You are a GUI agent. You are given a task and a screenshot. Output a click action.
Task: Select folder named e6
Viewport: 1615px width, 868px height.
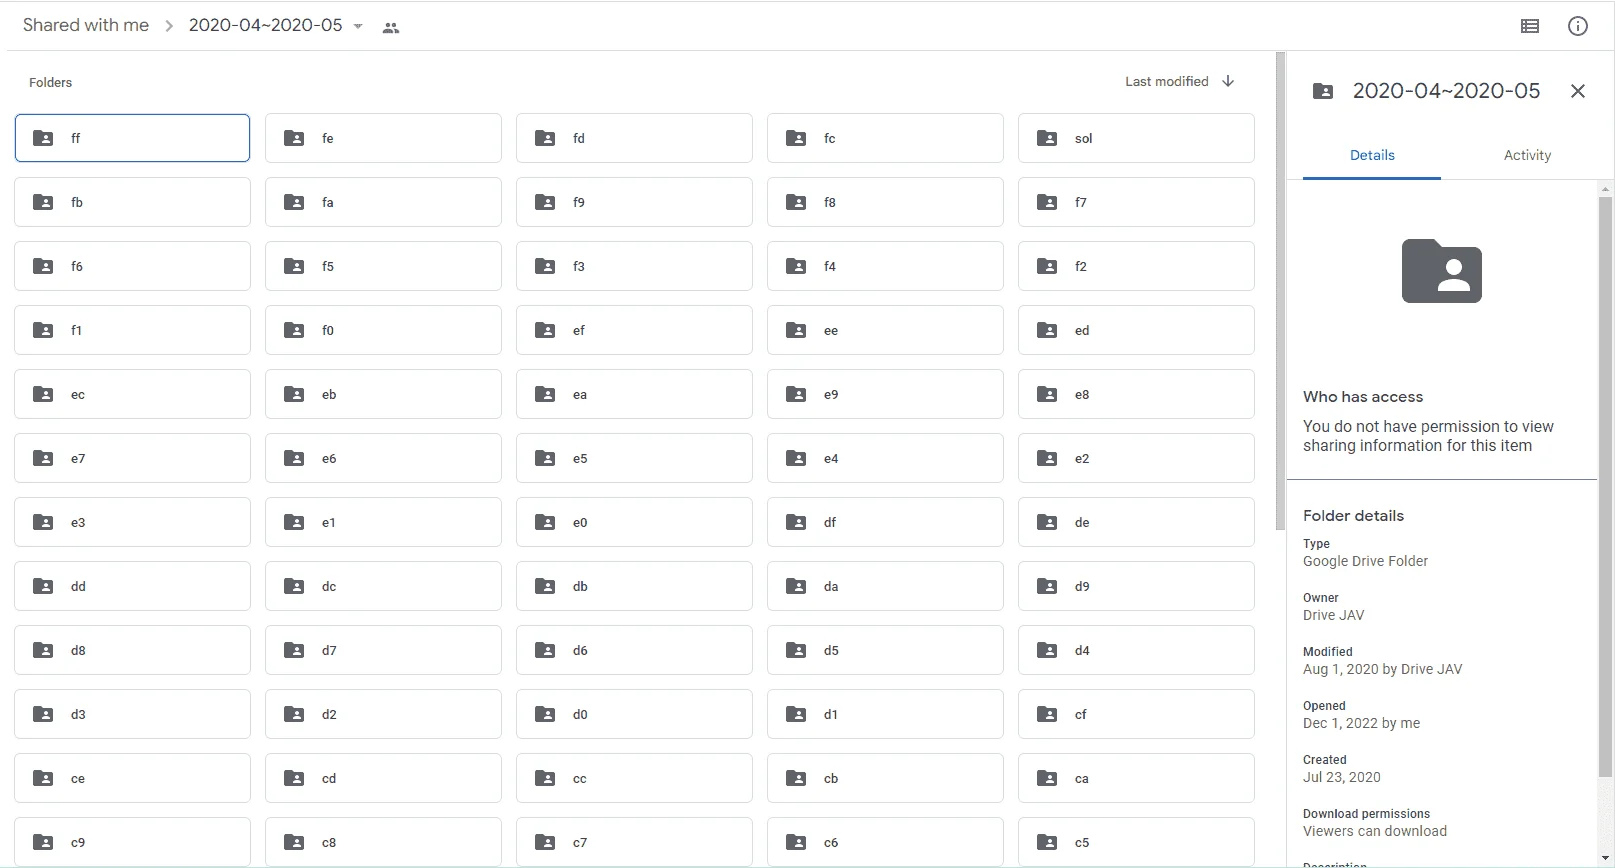383,458
